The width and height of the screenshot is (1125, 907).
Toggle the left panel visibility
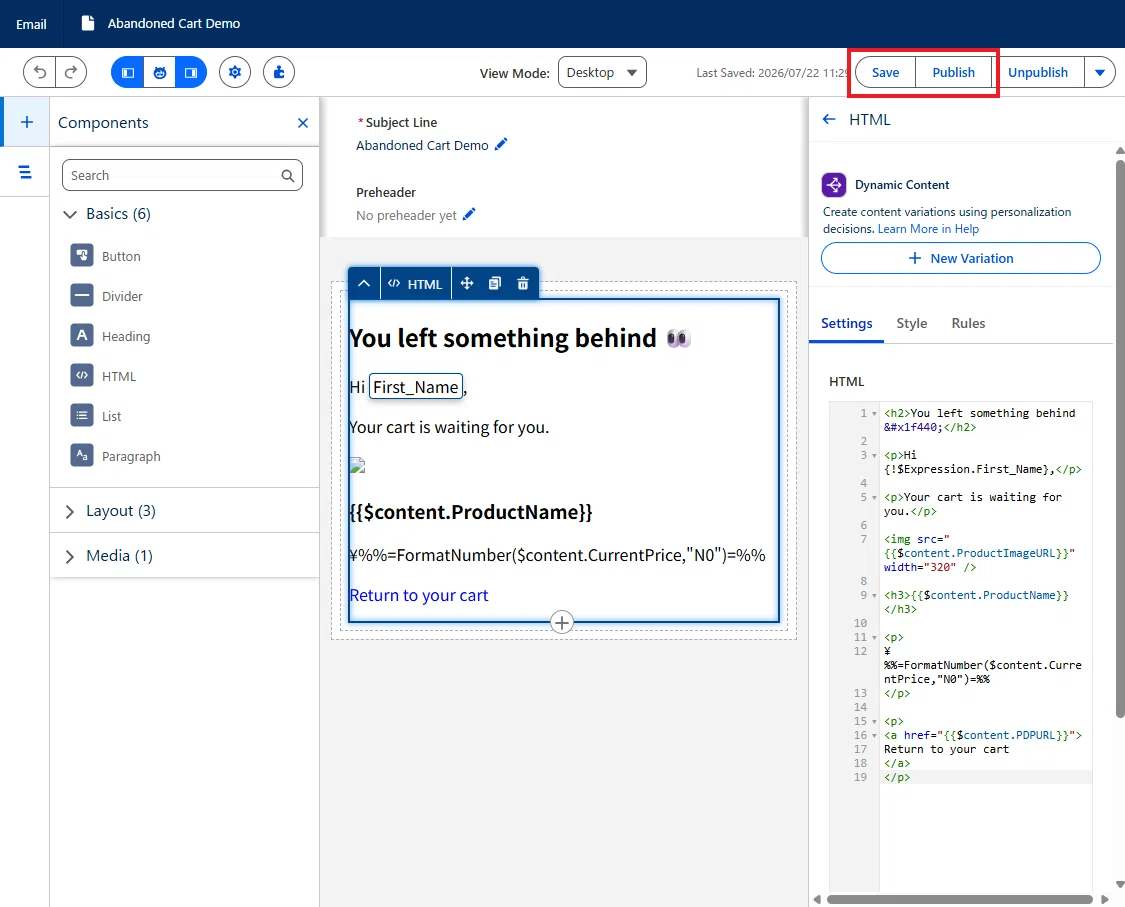[x=128, y=72]
